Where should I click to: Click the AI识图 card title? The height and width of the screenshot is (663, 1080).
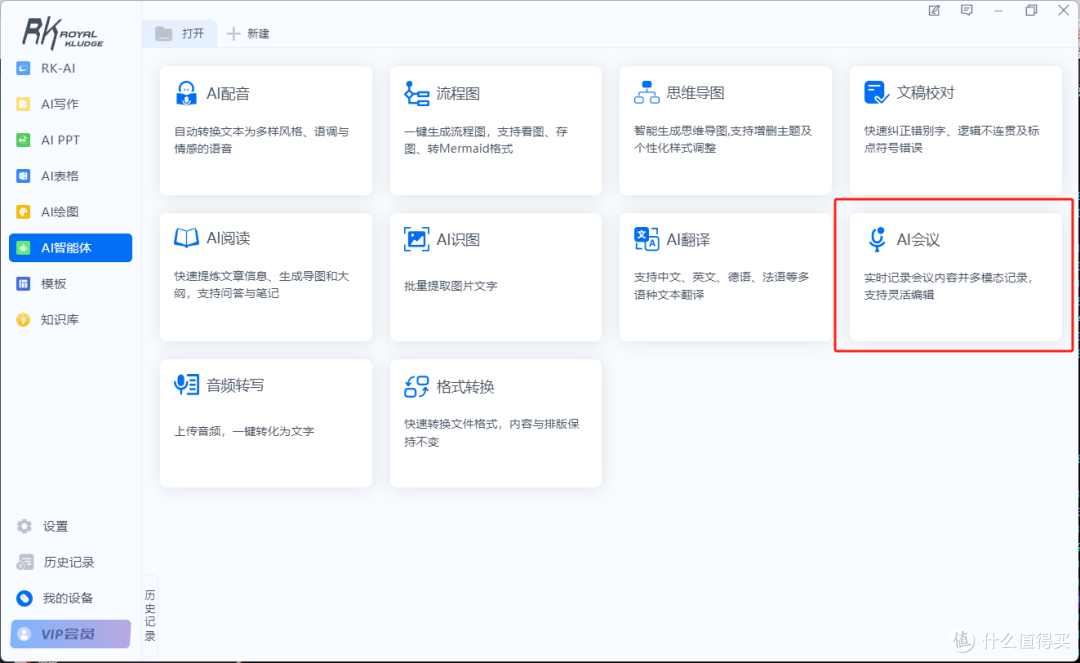(x=458, y=240)
